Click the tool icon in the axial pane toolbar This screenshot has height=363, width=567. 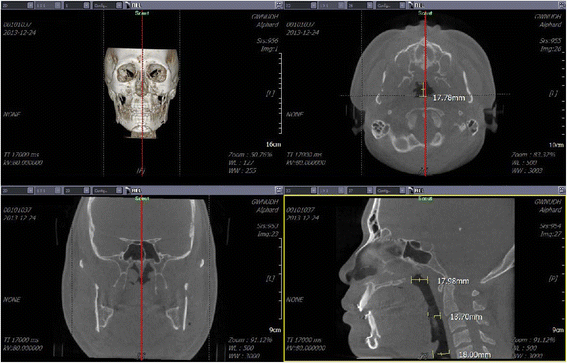[411, 5]
